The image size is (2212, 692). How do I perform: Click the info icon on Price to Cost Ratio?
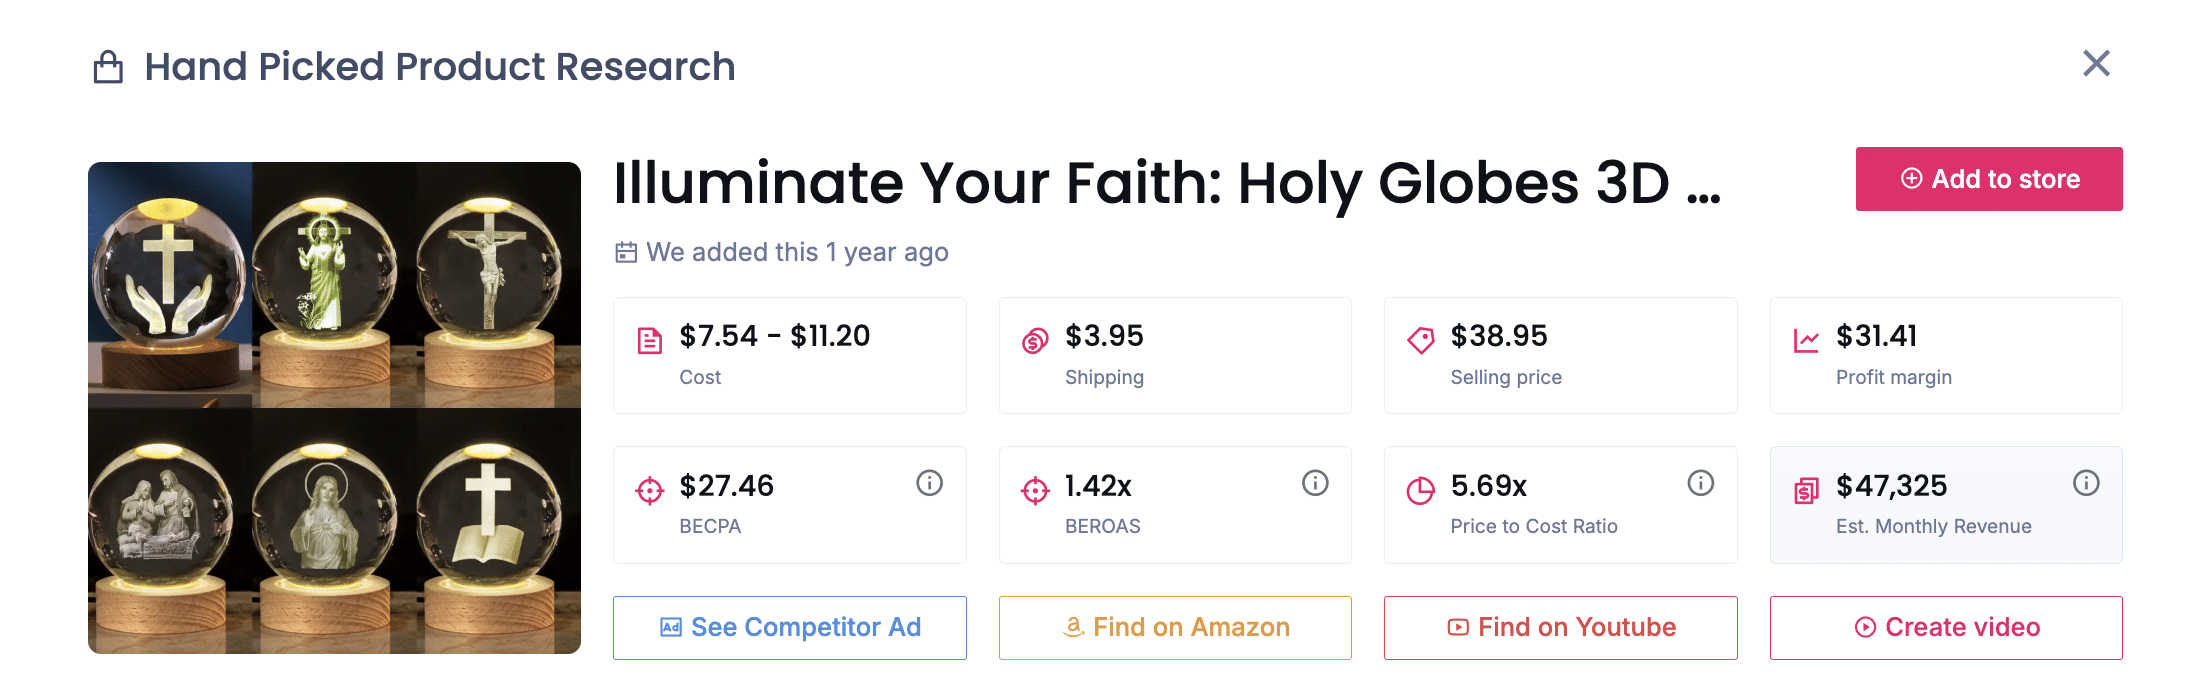point(1700,483)
